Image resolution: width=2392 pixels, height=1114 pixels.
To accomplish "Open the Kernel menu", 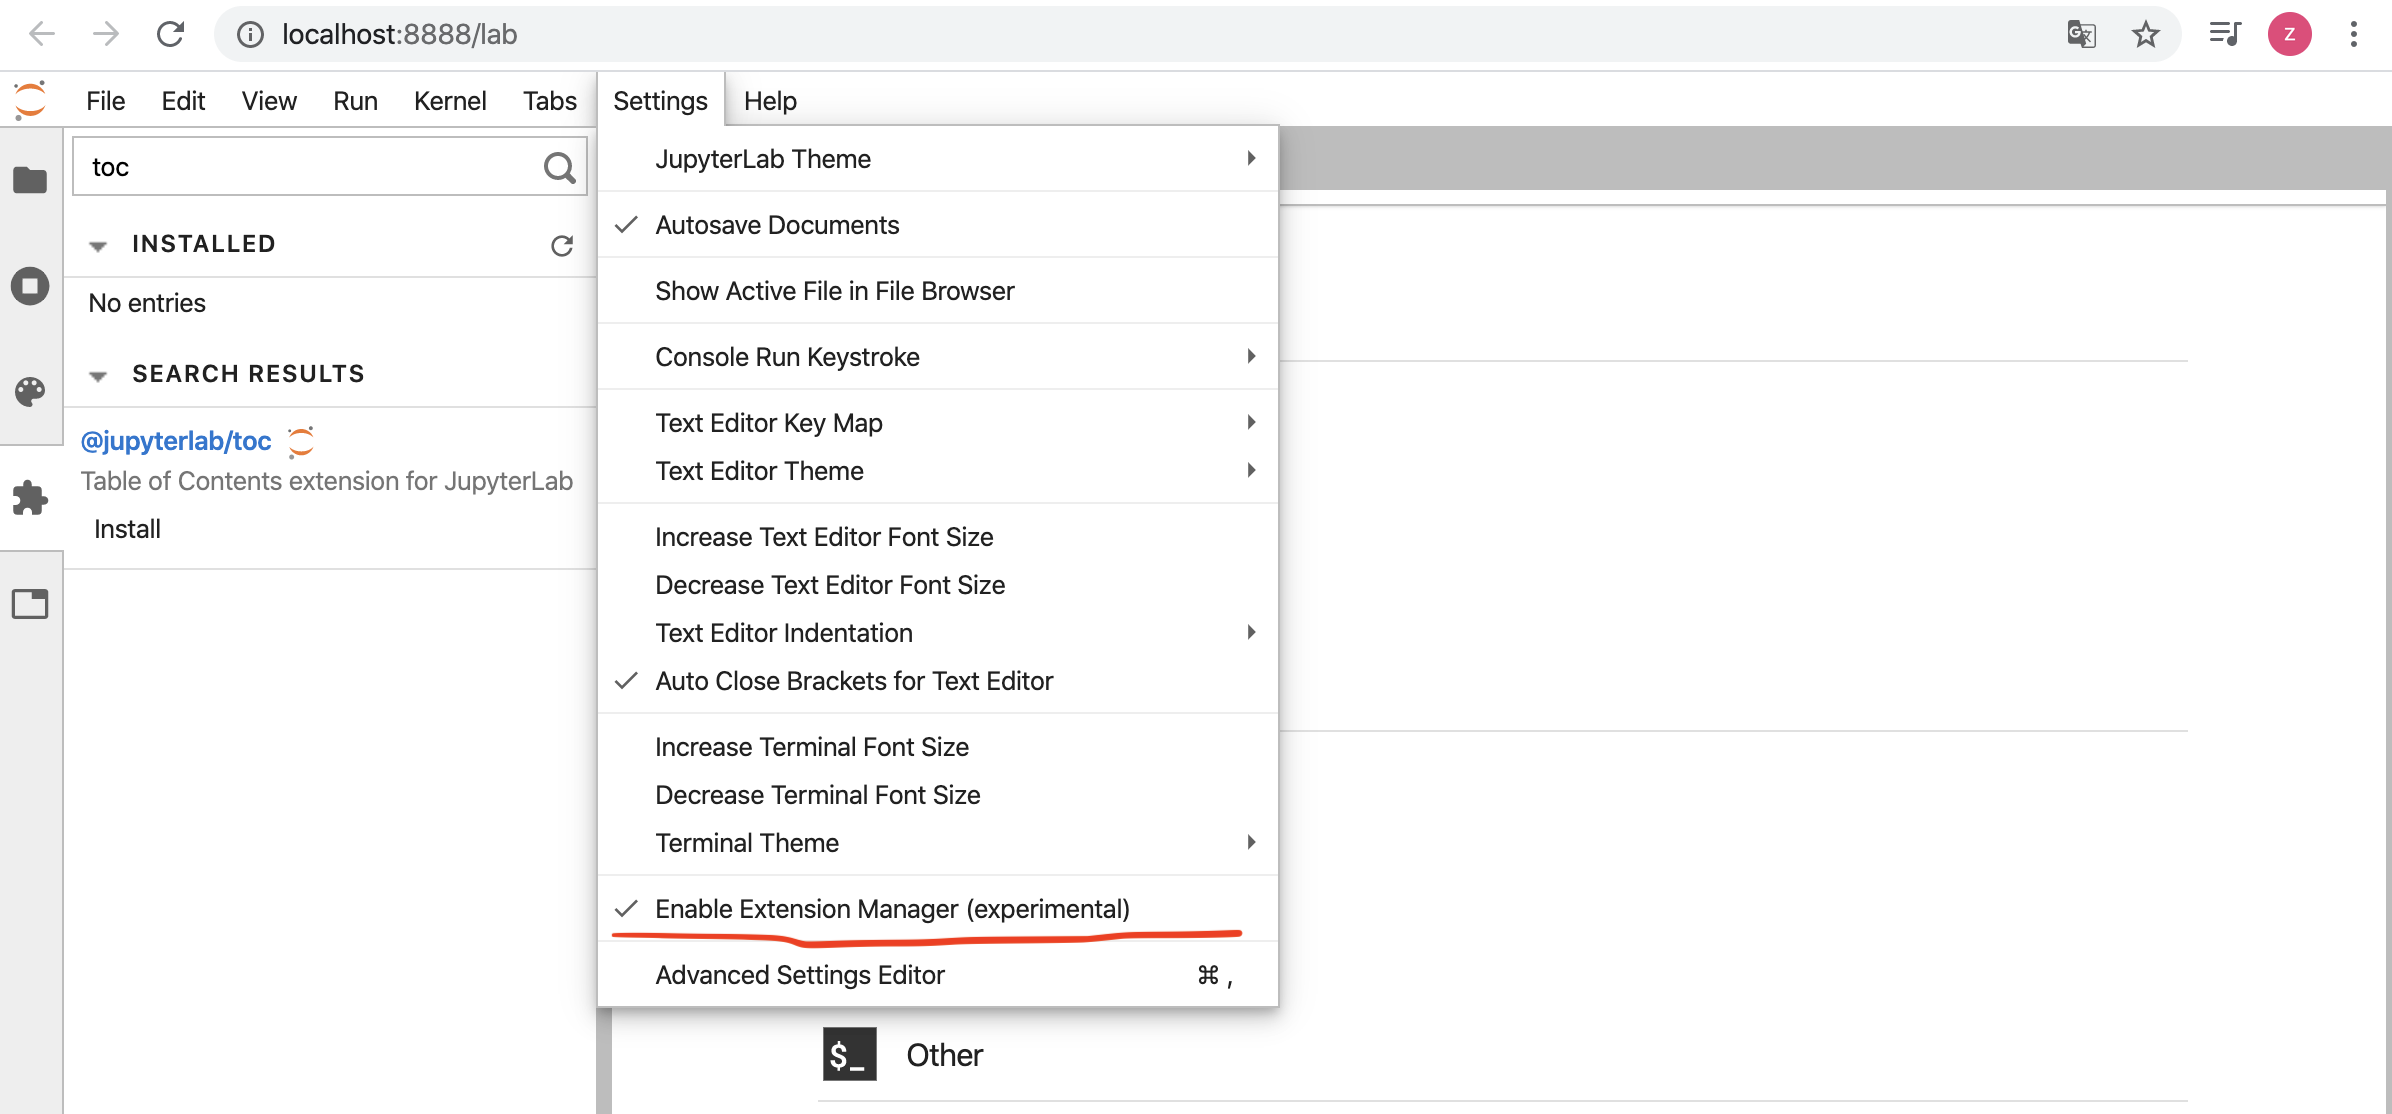I will 449,101.
